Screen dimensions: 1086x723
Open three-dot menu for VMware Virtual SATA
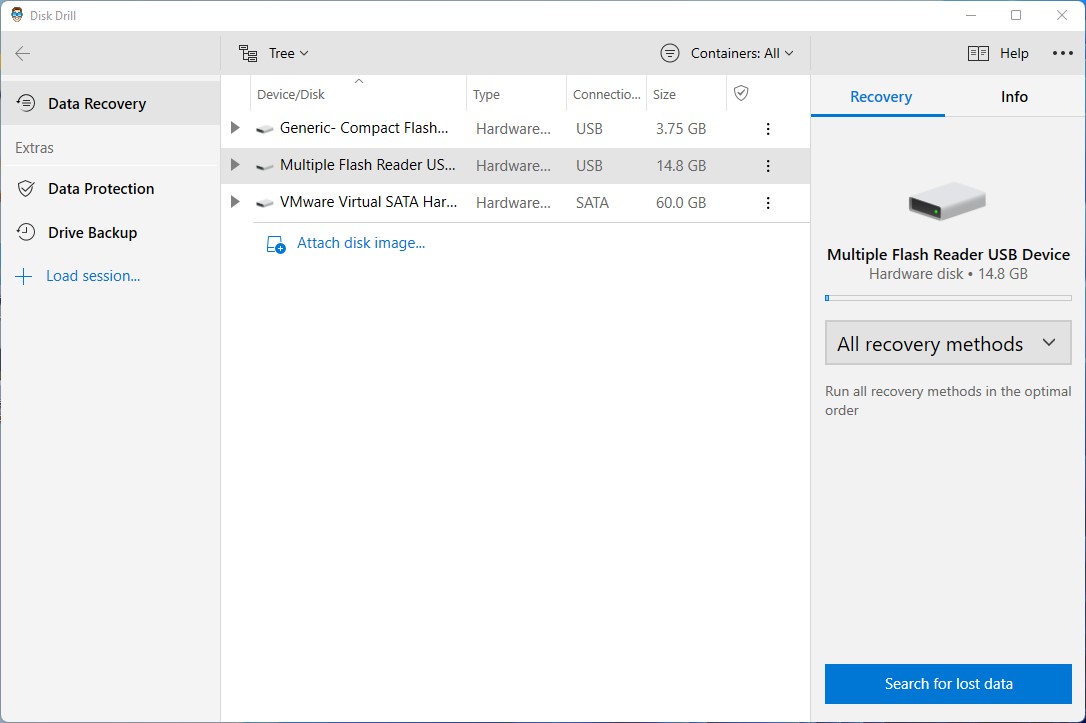tap(767, 203)
